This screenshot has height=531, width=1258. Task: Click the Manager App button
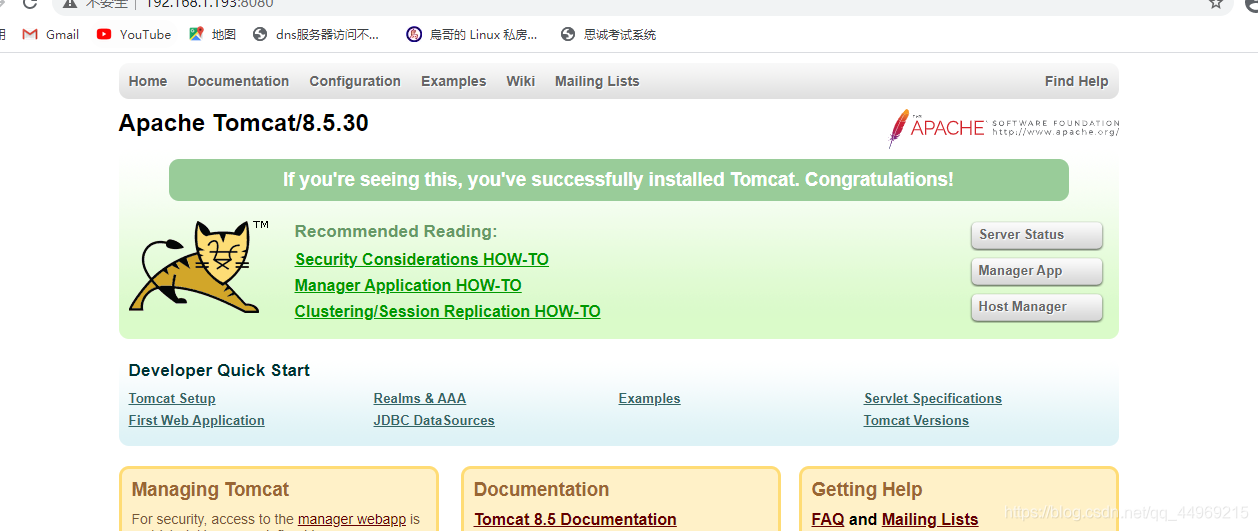(1036, 271)
